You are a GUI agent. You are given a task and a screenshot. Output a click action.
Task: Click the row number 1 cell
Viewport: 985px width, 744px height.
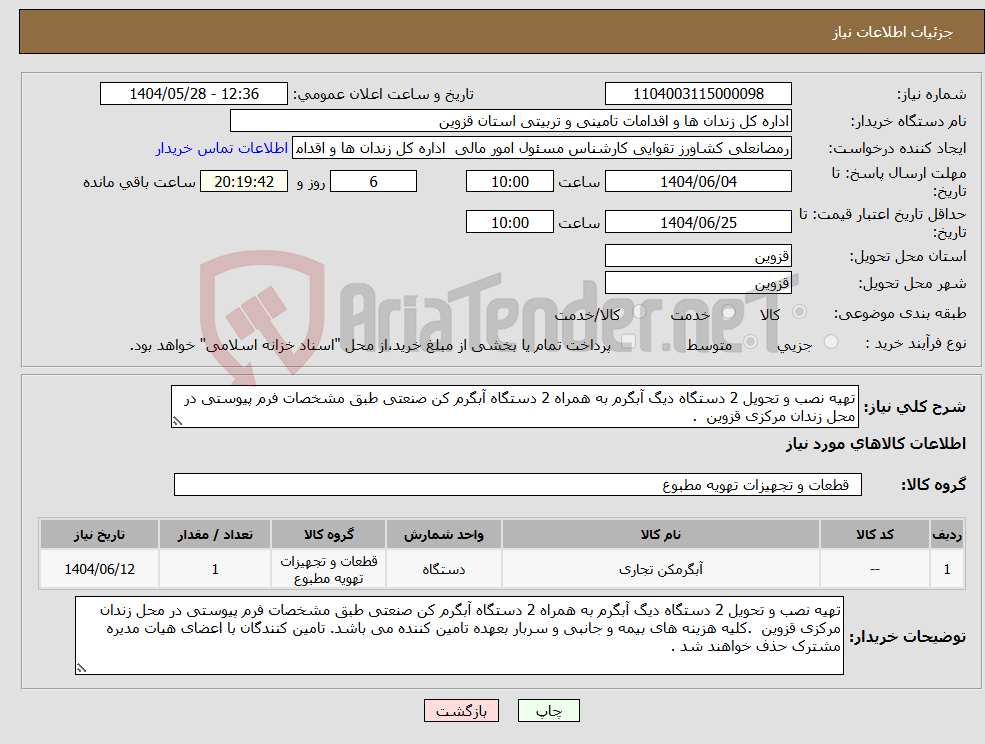click(947, 569)
